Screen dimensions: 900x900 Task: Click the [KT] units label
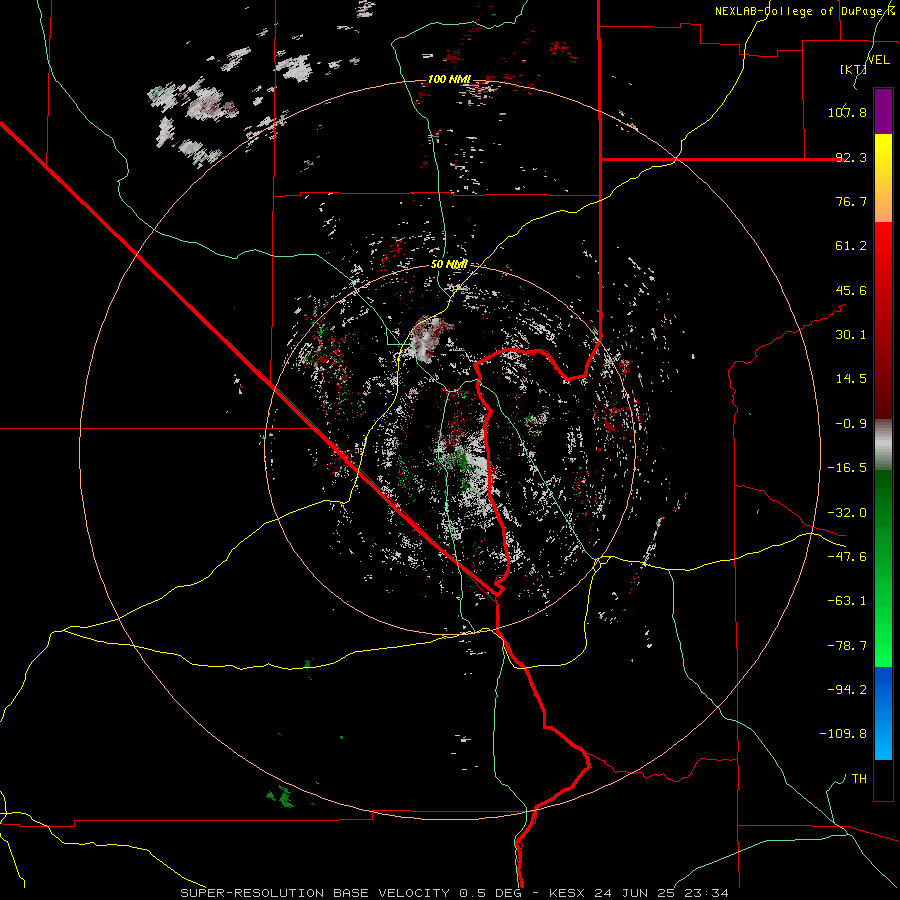(854, 69)
